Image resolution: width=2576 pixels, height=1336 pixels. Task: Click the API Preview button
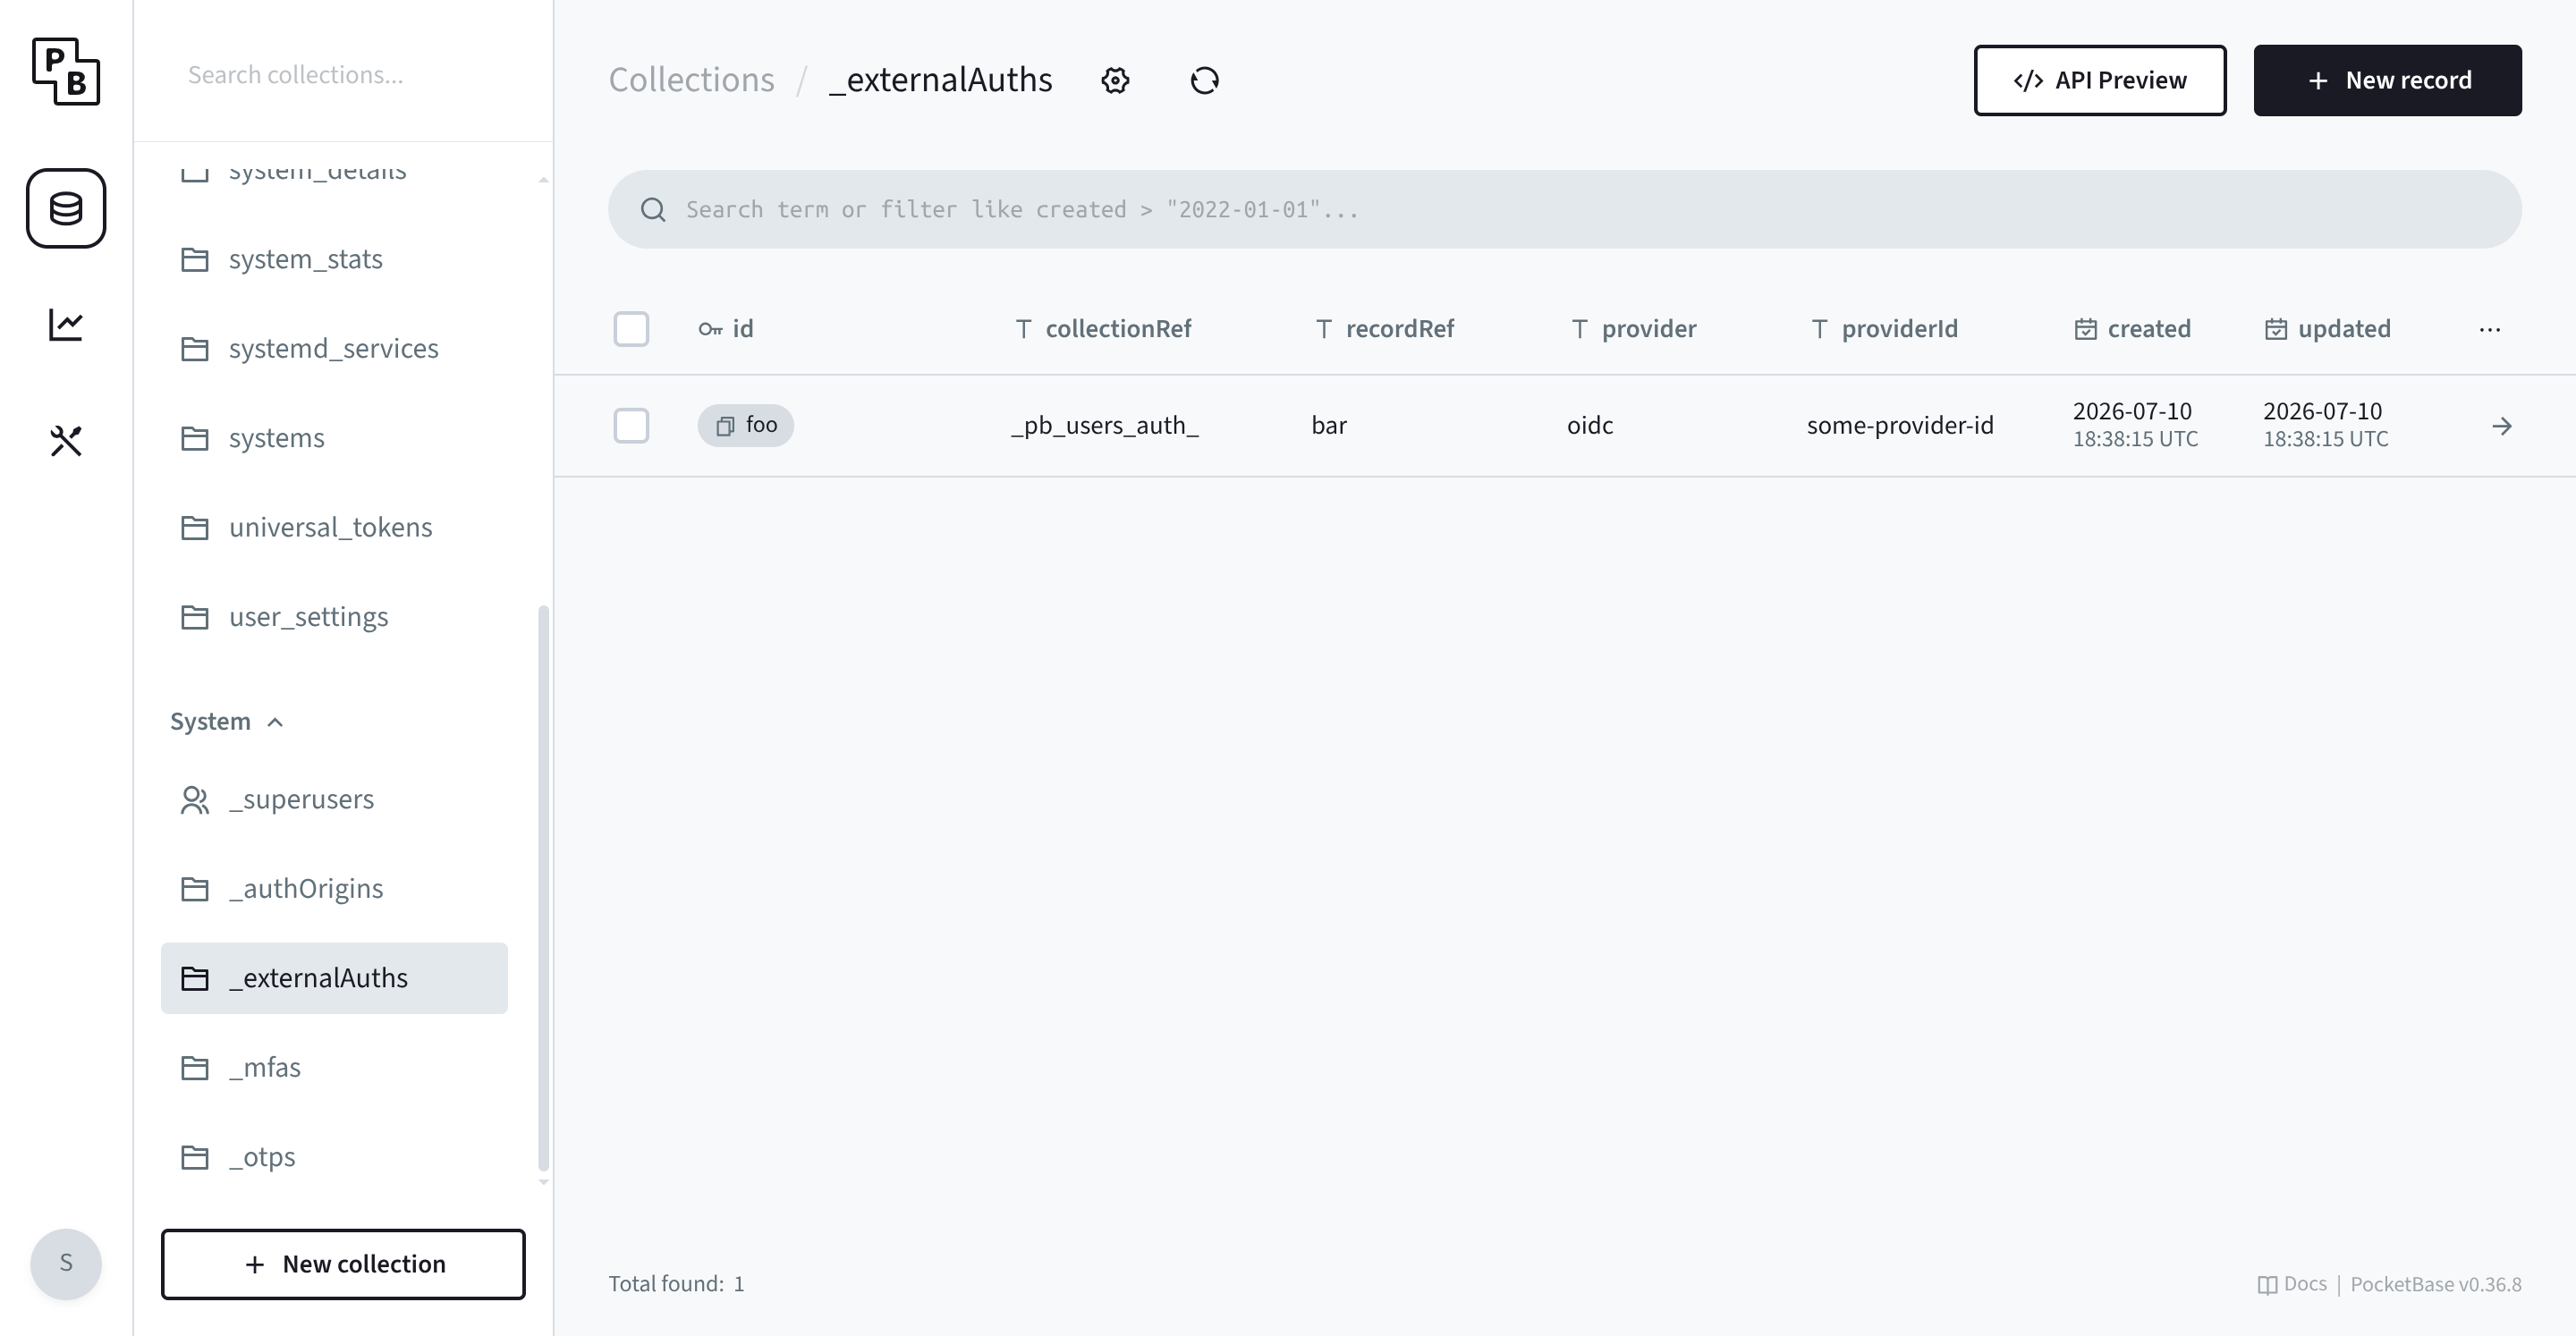coord(2100,80)
